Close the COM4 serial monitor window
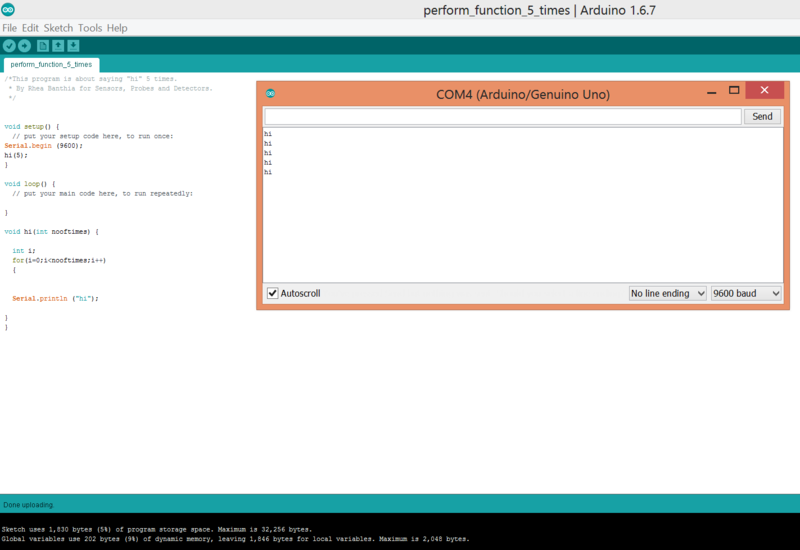Screen dimensions: 800x550 point(765,90)
